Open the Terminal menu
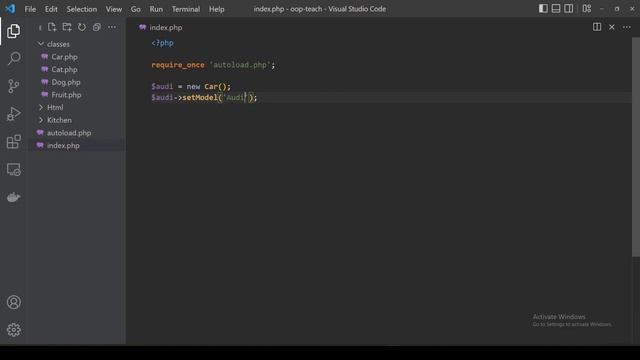This screenshot has width=640, height=360. coord(186,9)
